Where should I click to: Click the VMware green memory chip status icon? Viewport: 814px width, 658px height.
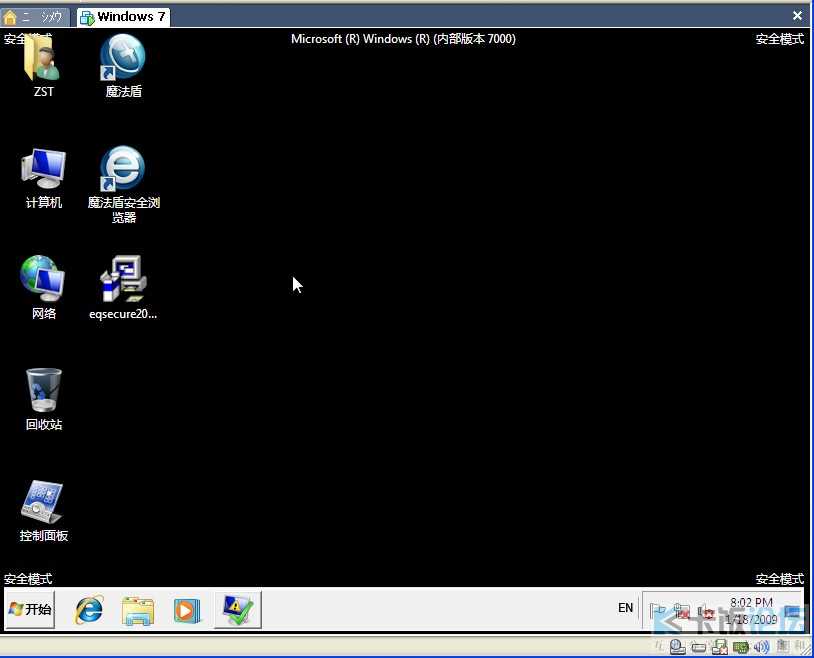pyautogui.click(x=740, y=648)
